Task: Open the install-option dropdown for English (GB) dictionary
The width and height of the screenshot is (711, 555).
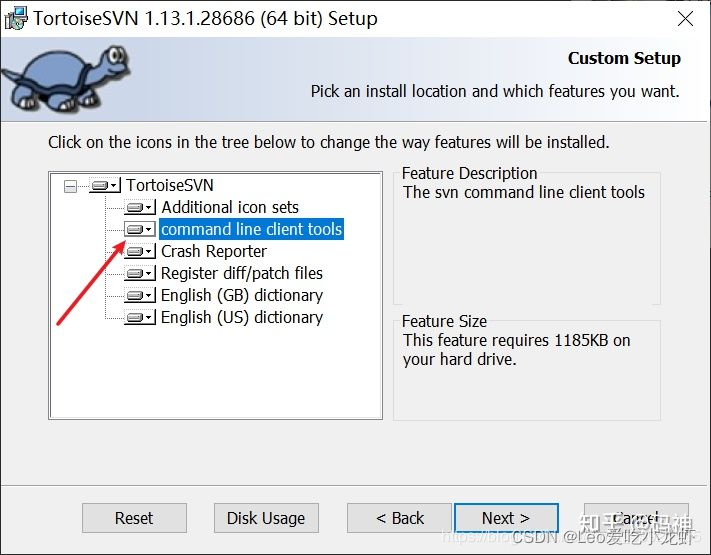Action: 140,296
